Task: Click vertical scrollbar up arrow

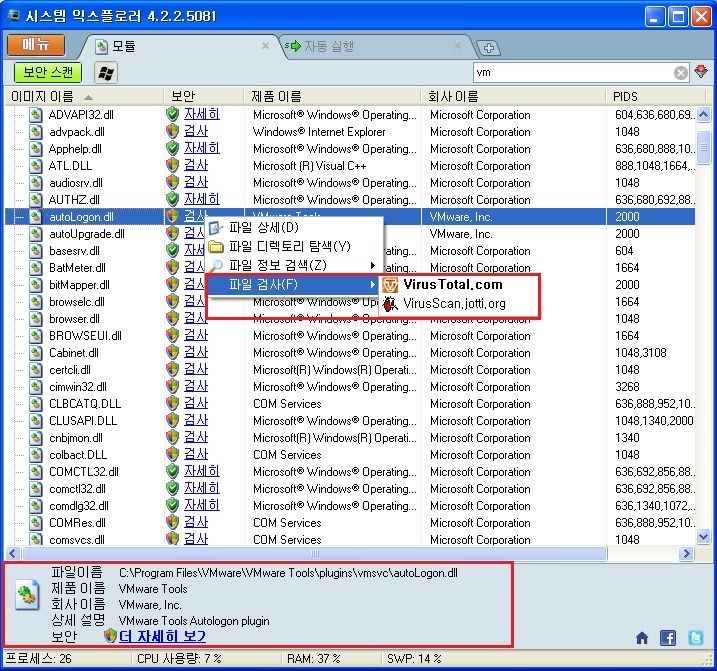Action: 704,114
